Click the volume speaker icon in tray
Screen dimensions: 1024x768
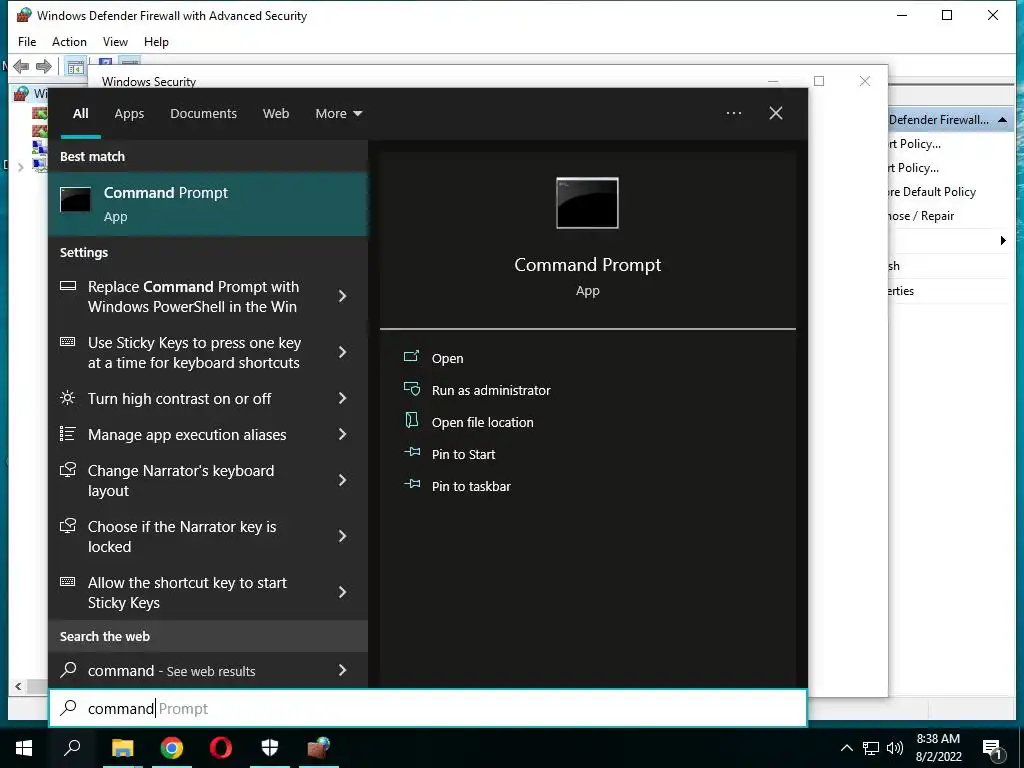point(895,748)
